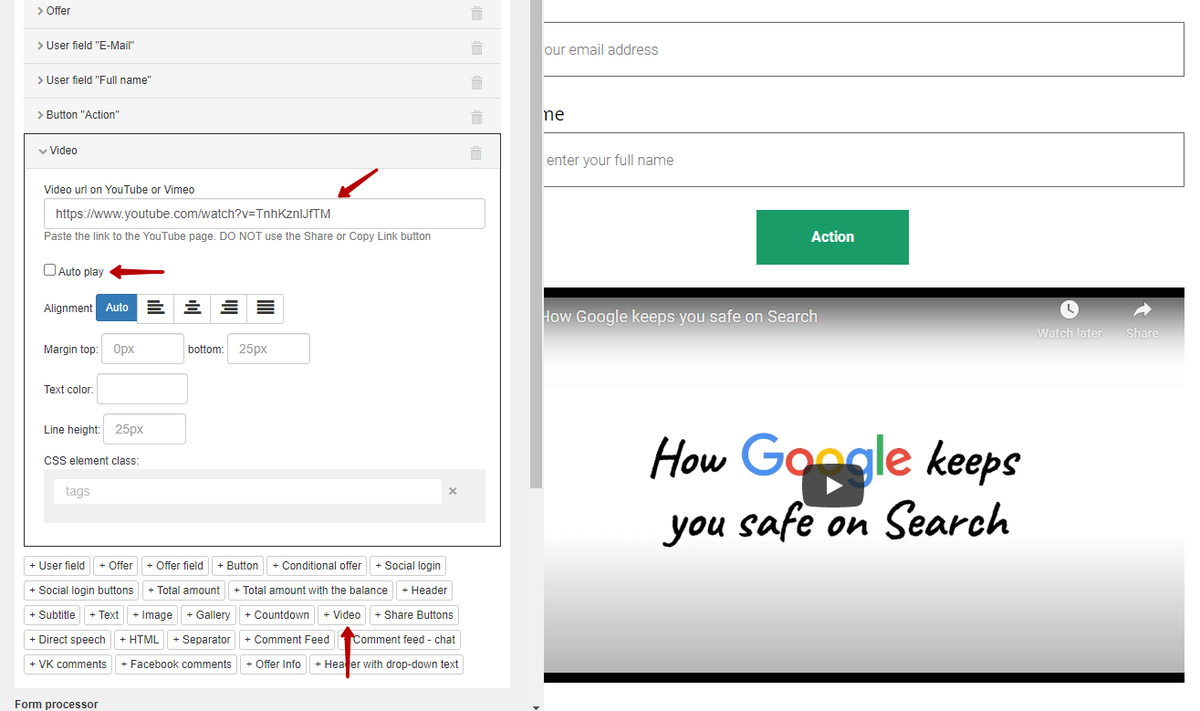This screenshot has width=1200, height=711.
Task: Add a Conditional offer element
Action: (317, 566)
